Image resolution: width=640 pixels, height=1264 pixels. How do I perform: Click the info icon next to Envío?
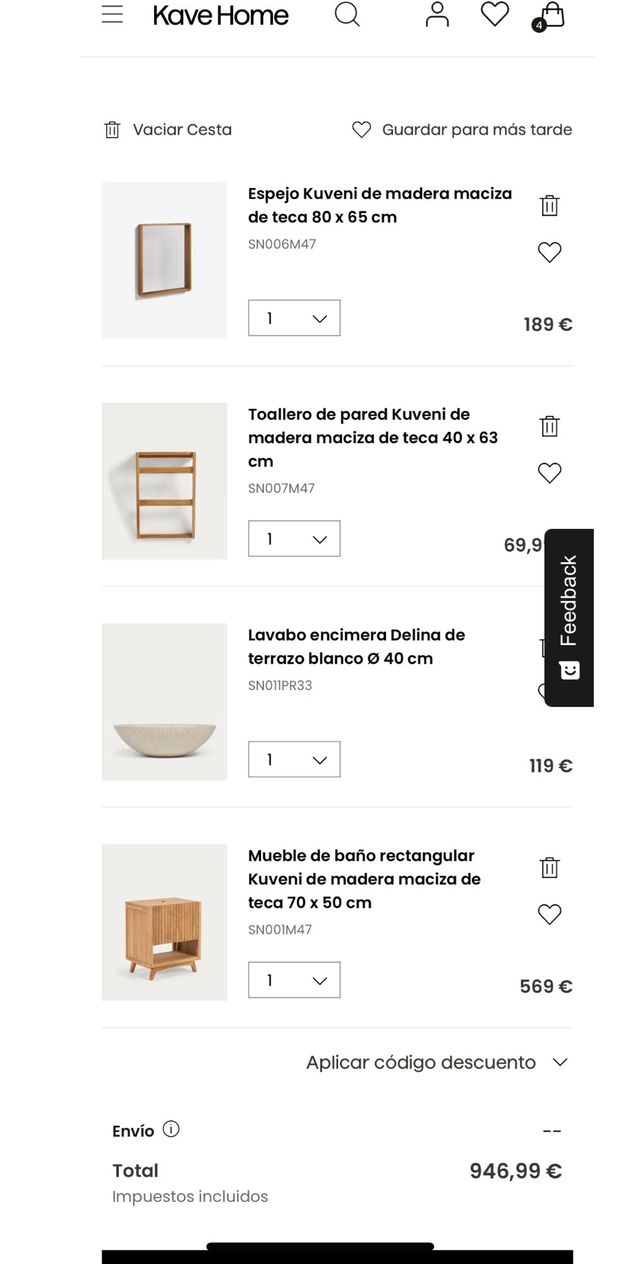171,1130
